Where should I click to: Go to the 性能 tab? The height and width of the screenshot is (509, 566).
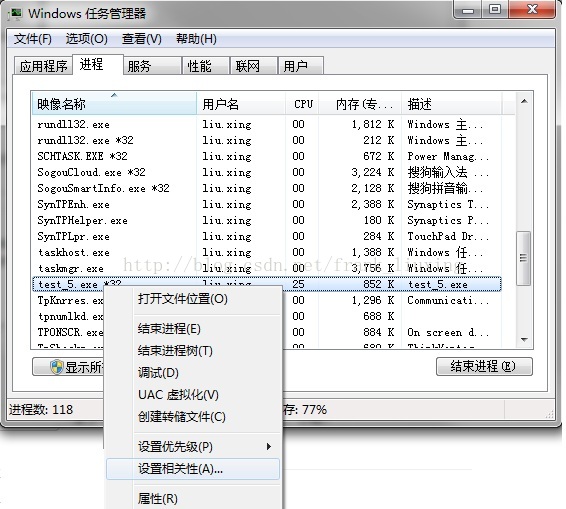click(x=206, y=66)
